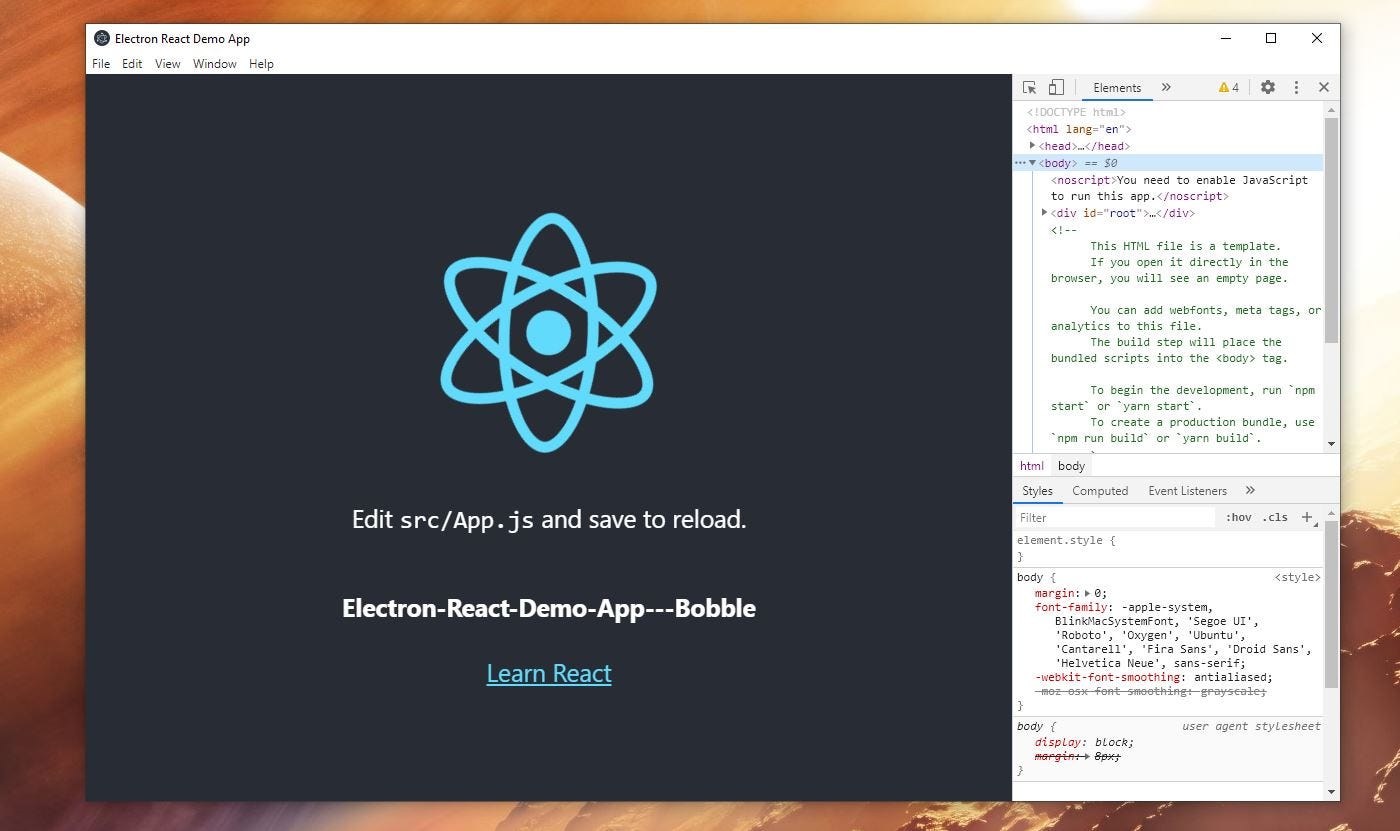
Task: Add a new style rule with the plus icon
Action: (1308, 517)
